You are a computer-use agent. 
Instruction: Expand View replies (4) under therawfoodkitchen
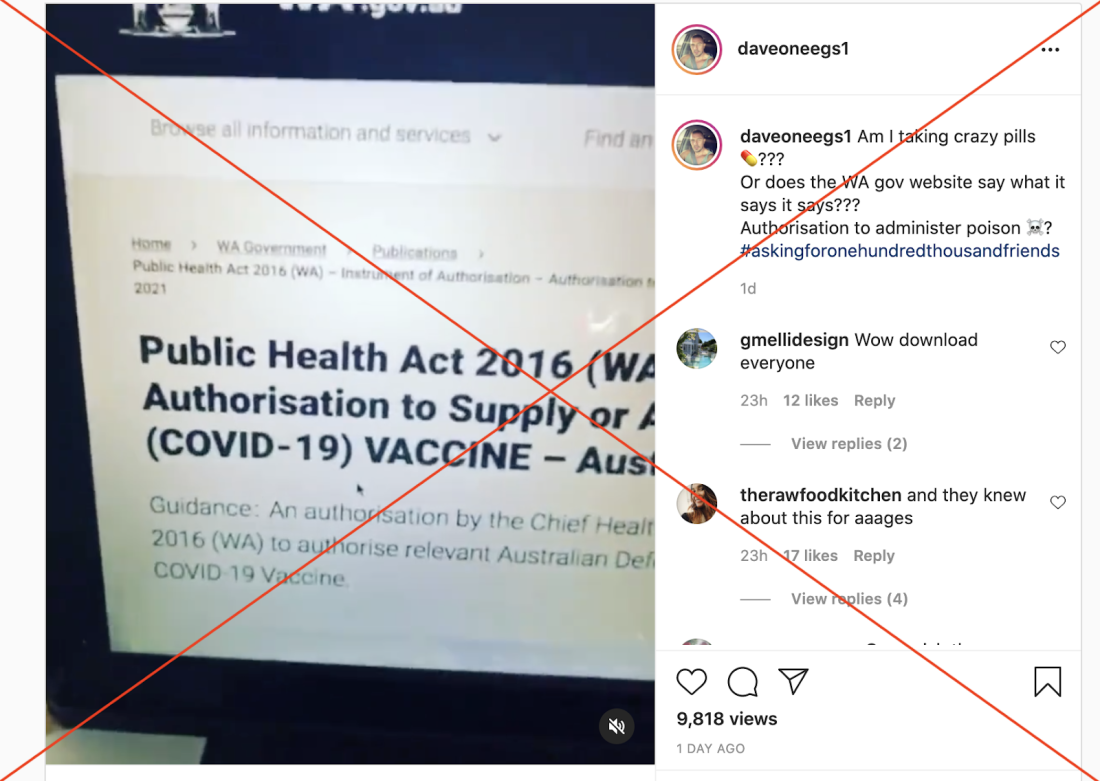(x=849, y=599)
